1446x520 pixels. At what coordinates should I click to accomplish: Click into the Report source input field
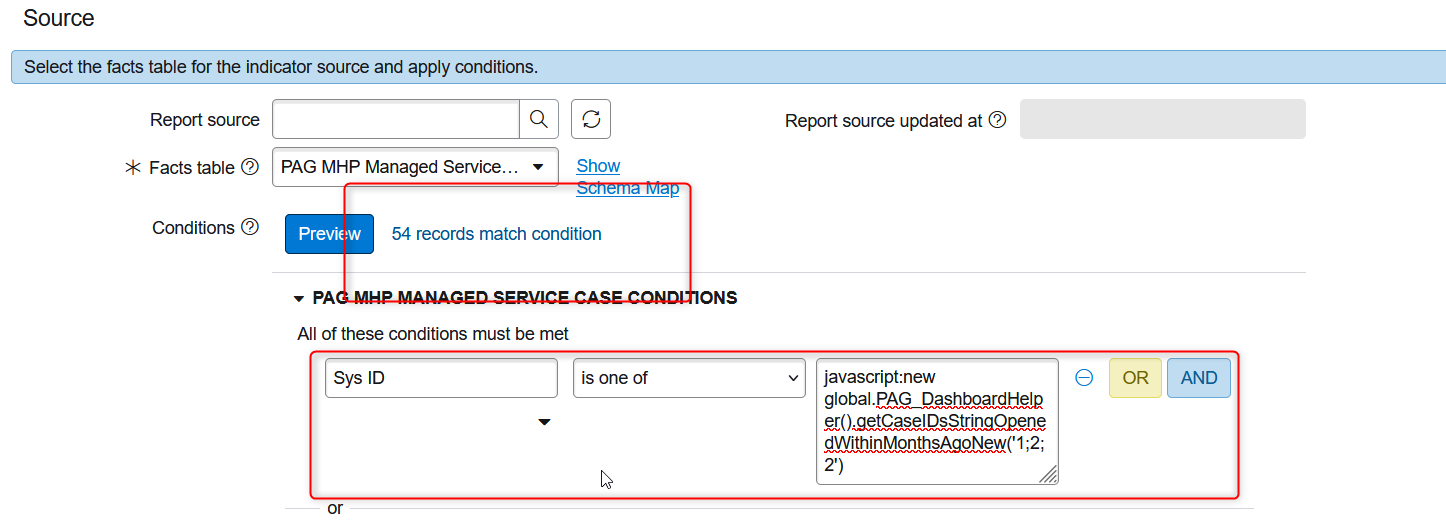(x=395, y=120)
